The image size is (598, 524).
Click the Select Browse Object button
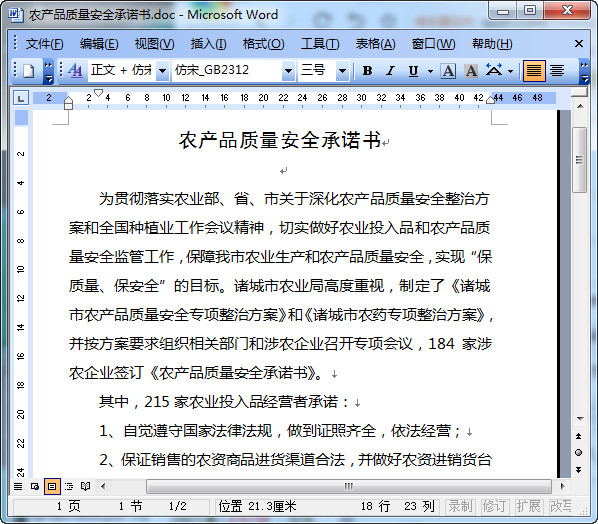(579, 453)
